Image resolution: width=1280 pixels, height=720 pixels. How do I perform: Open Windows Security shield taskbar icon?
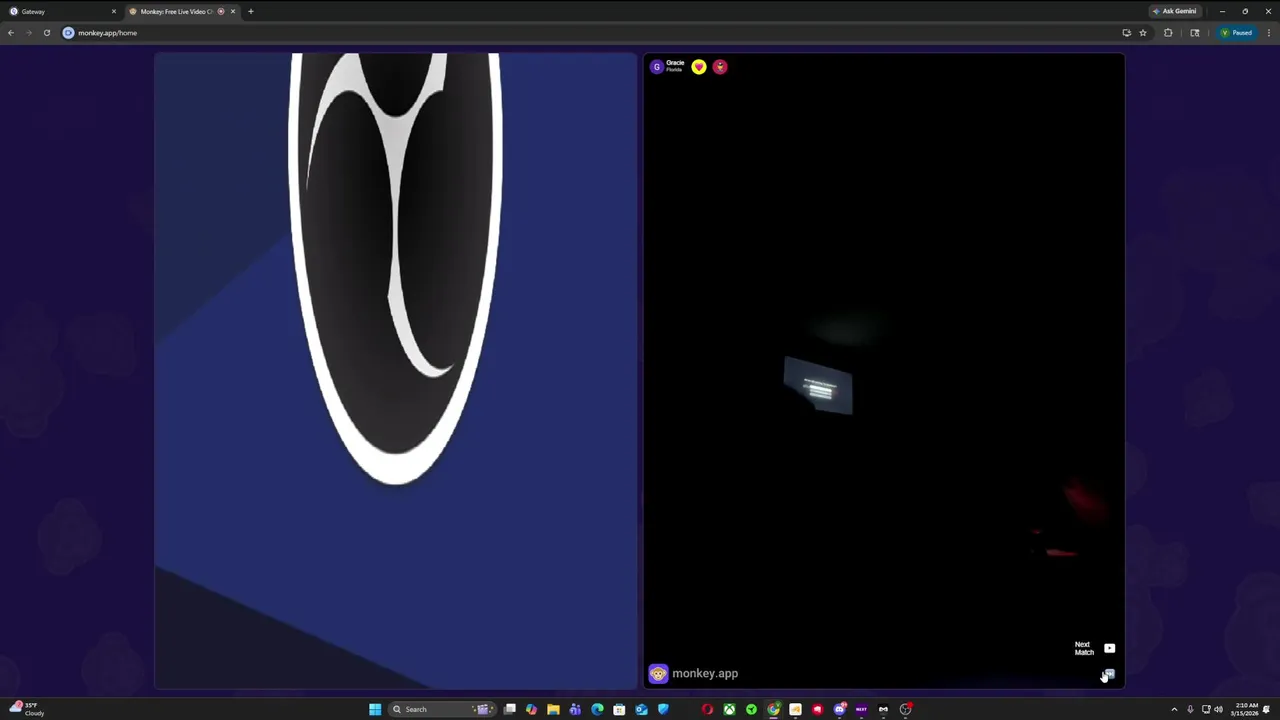tap(663, 709)
